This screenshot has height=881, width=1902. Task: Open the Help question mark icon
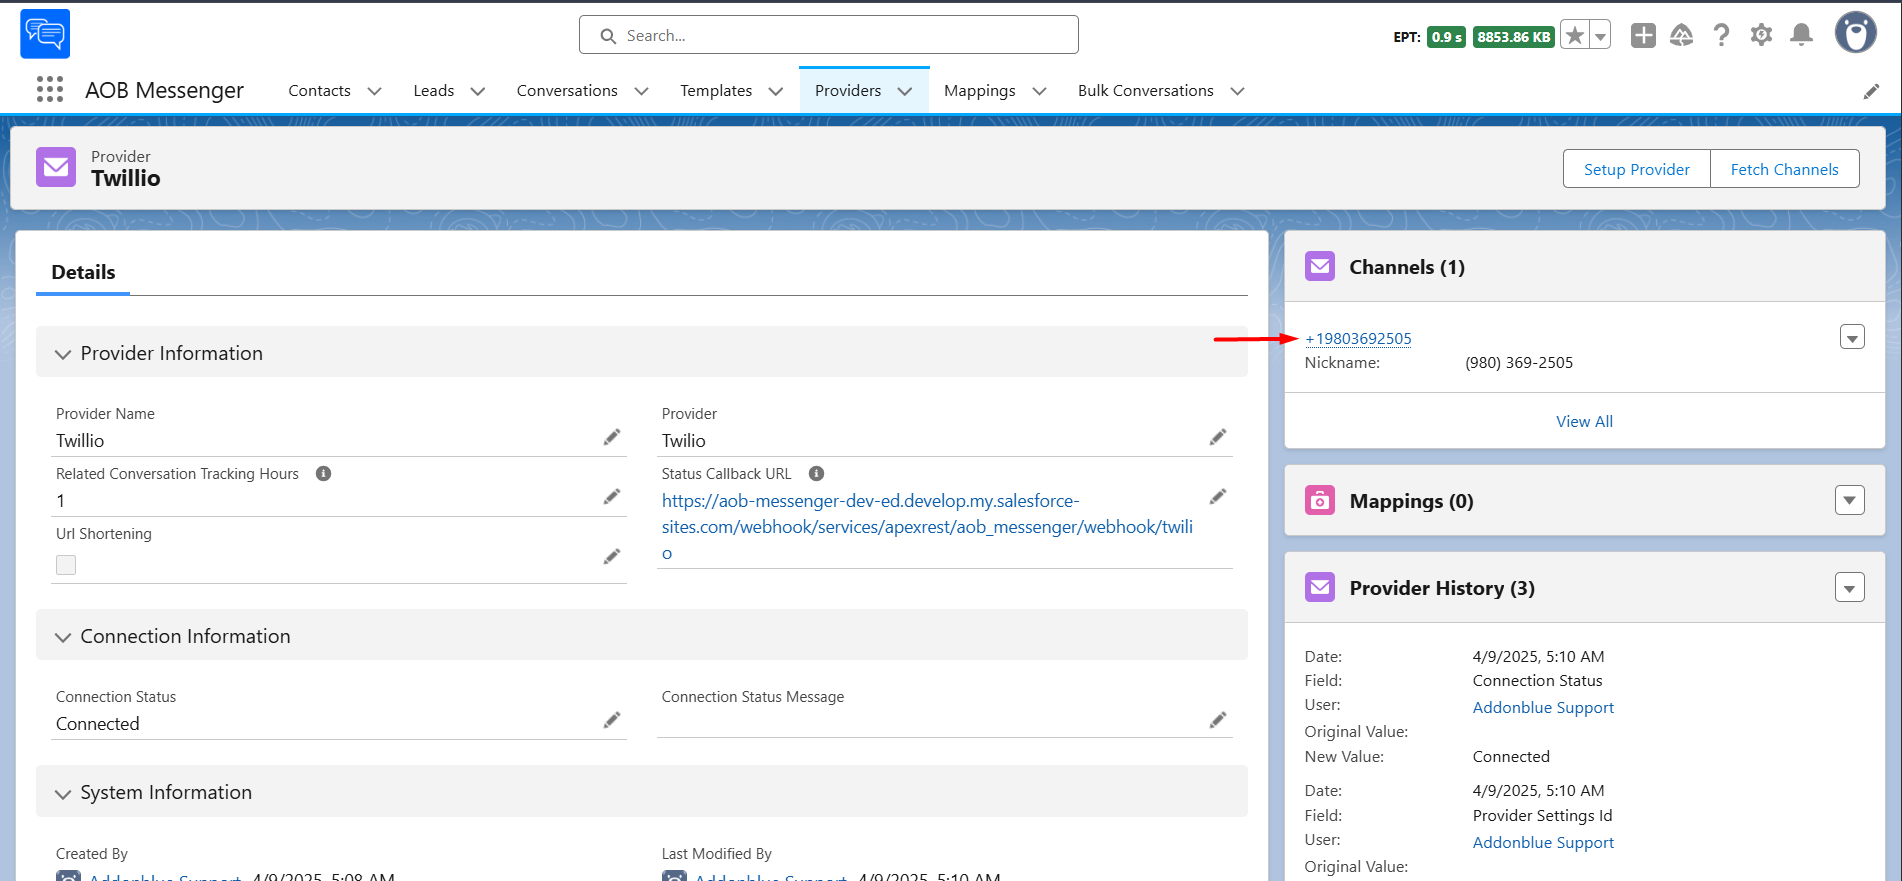1721,36
